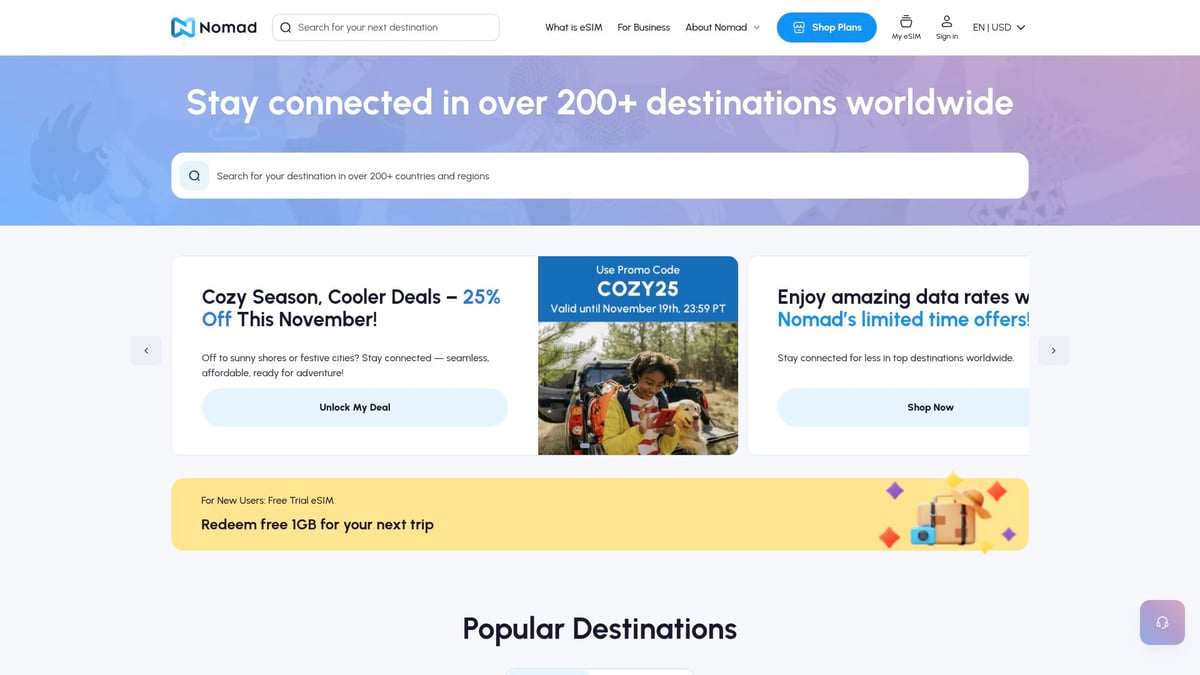Open the EN | USD language selector
This screenshot has height=675, width=1200.
click(999, 27)
